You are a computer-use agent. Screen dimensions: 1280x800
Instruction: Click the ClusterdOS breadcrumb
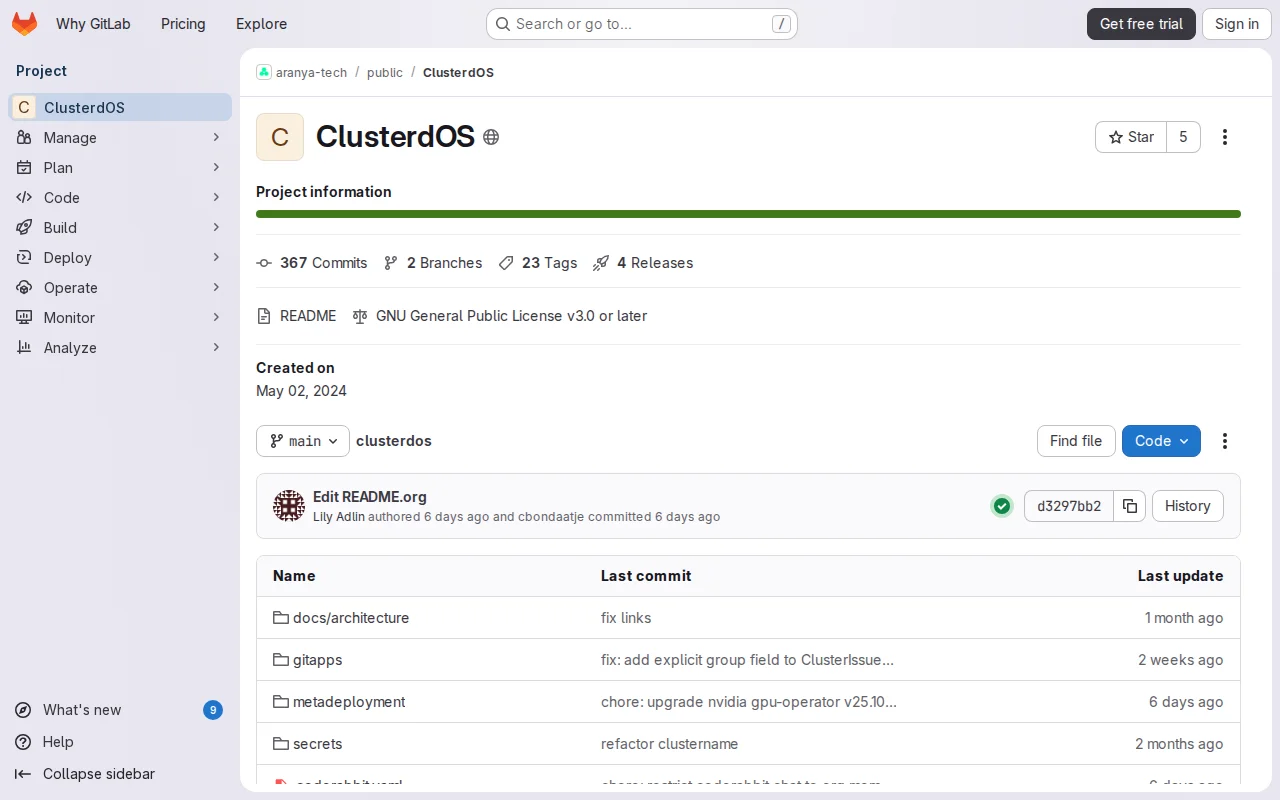tap(458, 72)
